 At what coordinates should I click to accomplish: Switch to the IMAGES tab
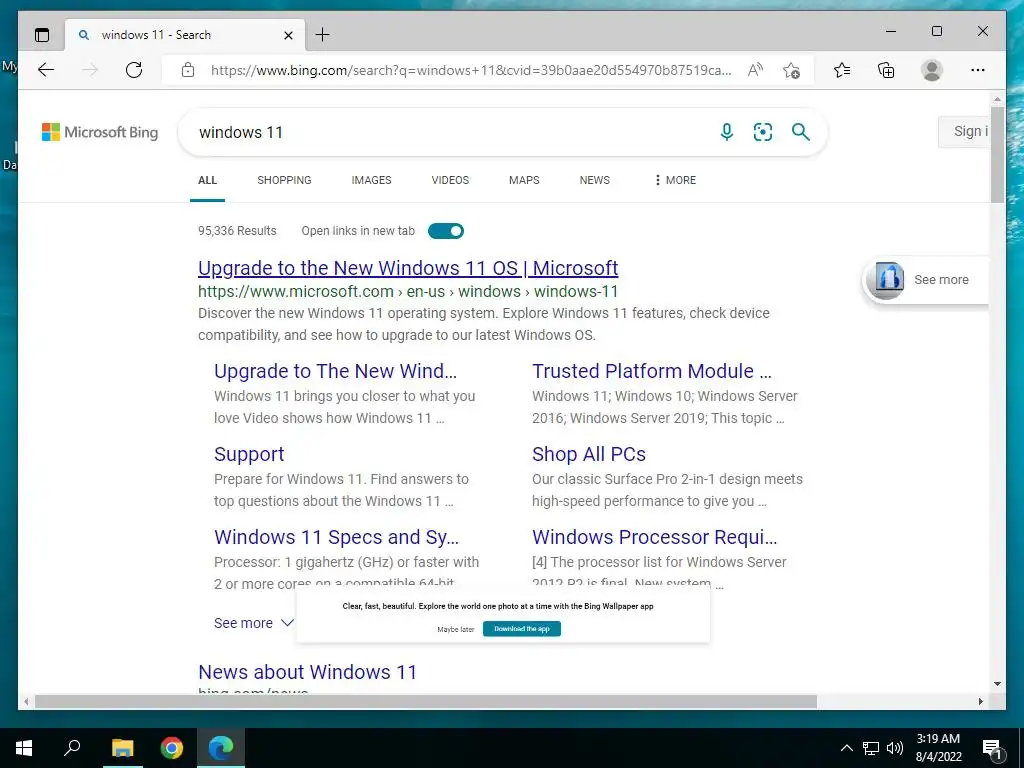(372, 180)
